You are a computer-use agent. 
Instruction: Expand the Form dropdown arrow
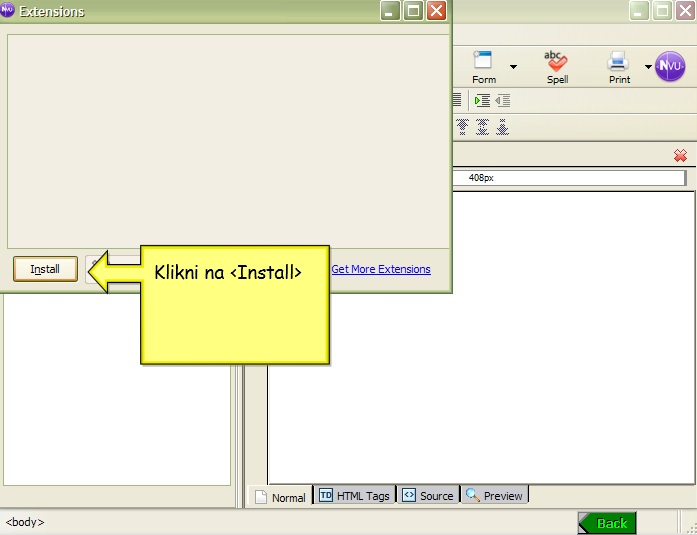click(x=513, y=68)
